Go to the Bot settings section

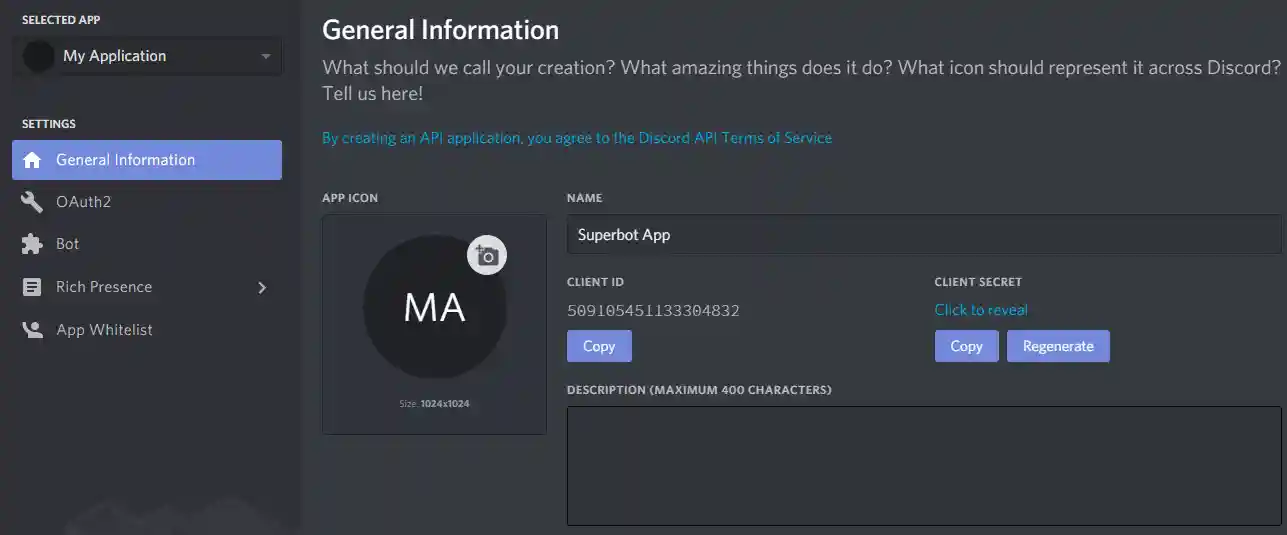coord(67,244)
